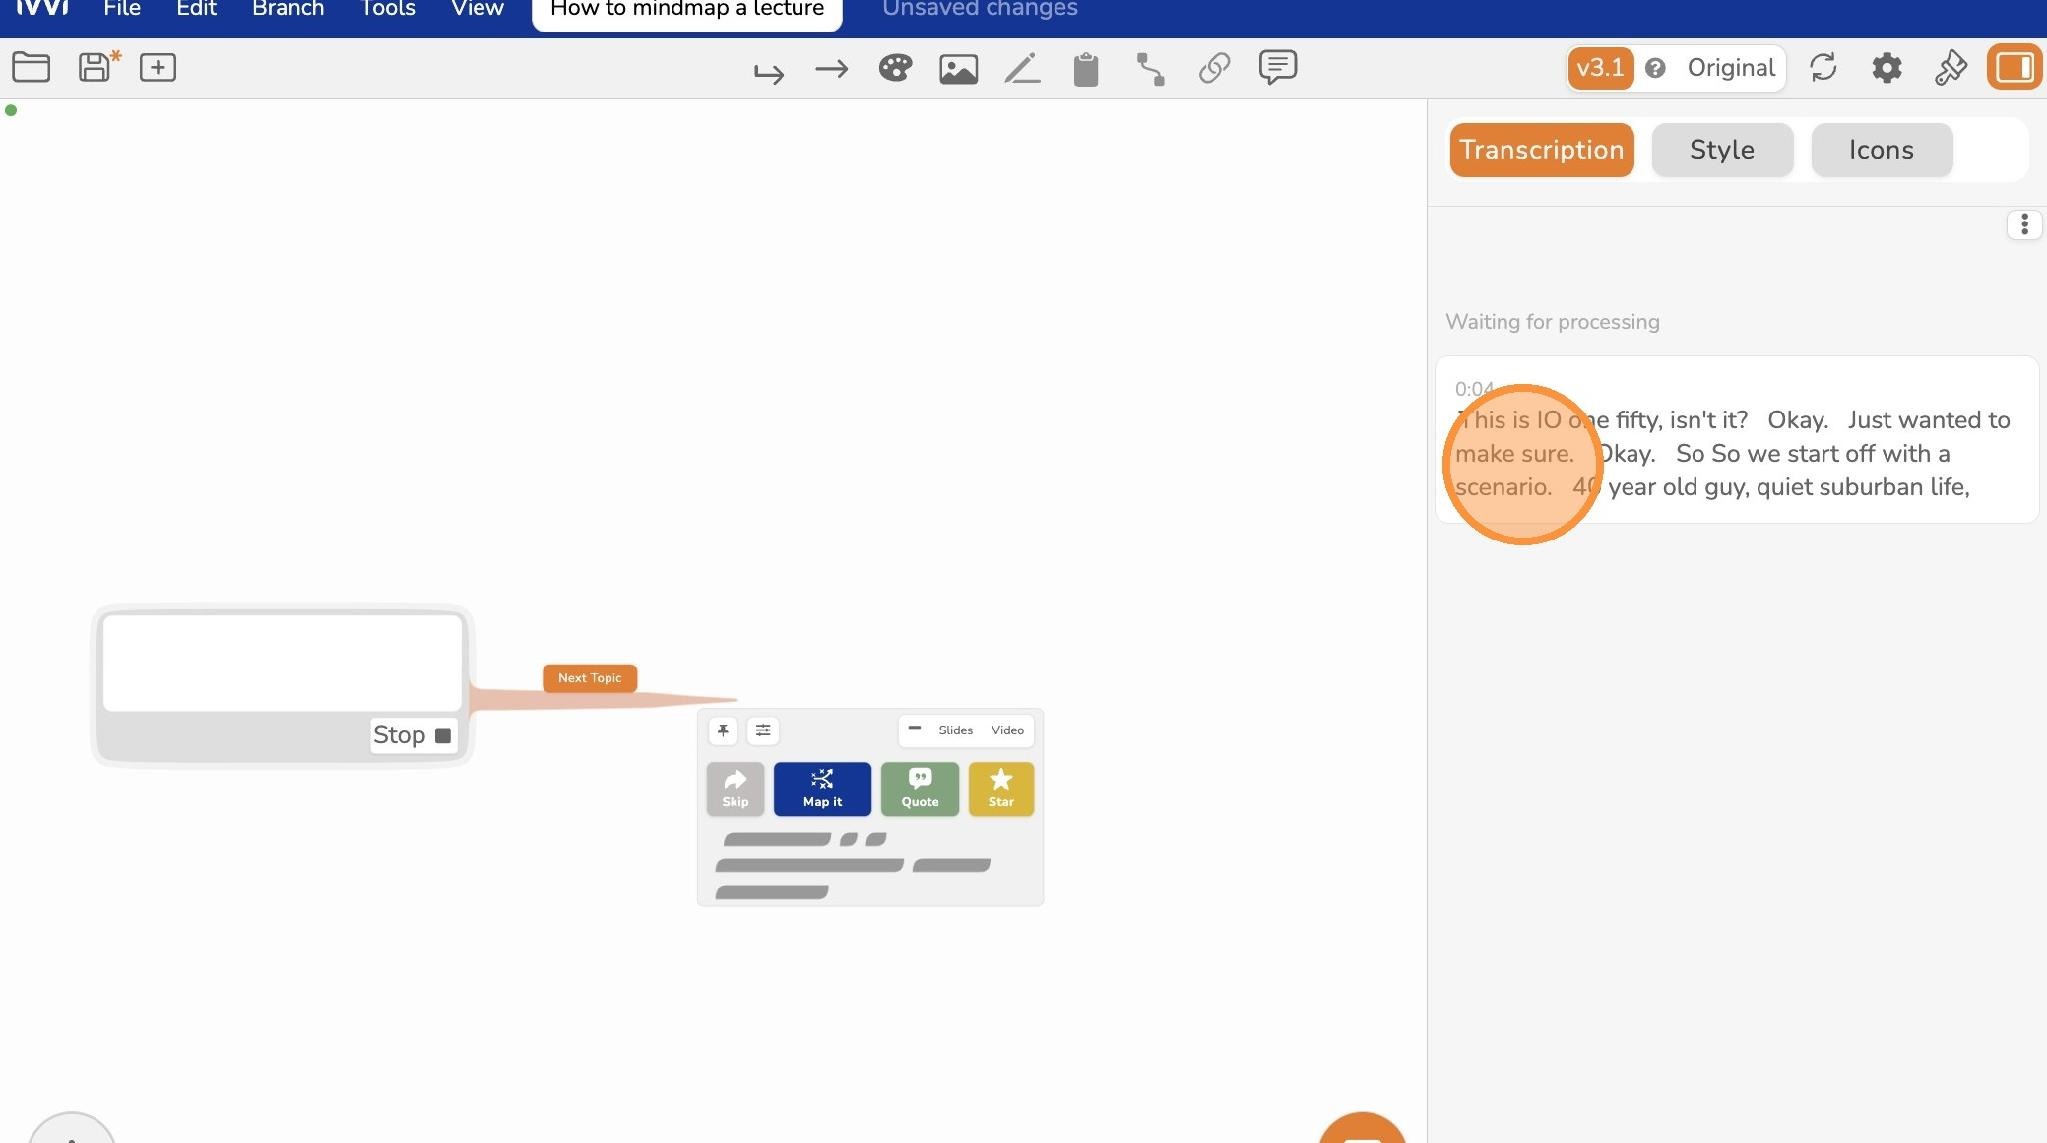Insert an image using the picture icon
The width and height of the screenshot is (2047, 1143).
pyautogui.click(x=958, y=68)
